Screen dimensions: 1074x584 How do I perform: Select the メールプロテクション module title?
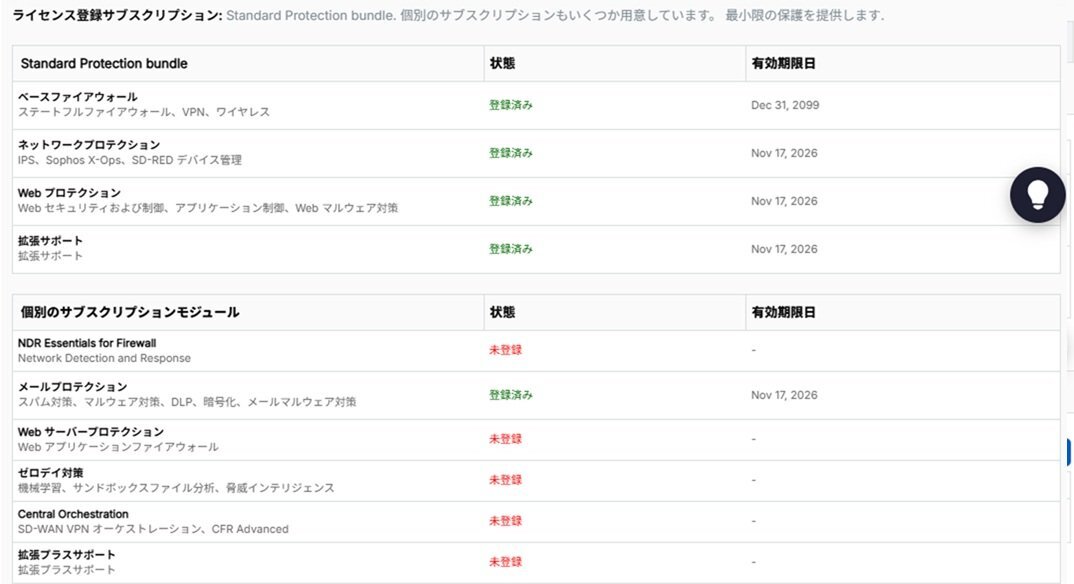tap(72, 387)
